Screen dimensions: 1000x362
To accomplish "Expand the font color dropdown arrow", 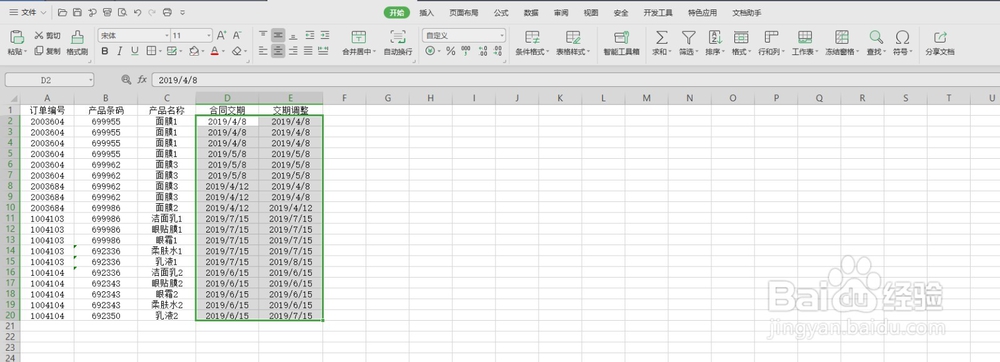I will (x=224, y=51).
